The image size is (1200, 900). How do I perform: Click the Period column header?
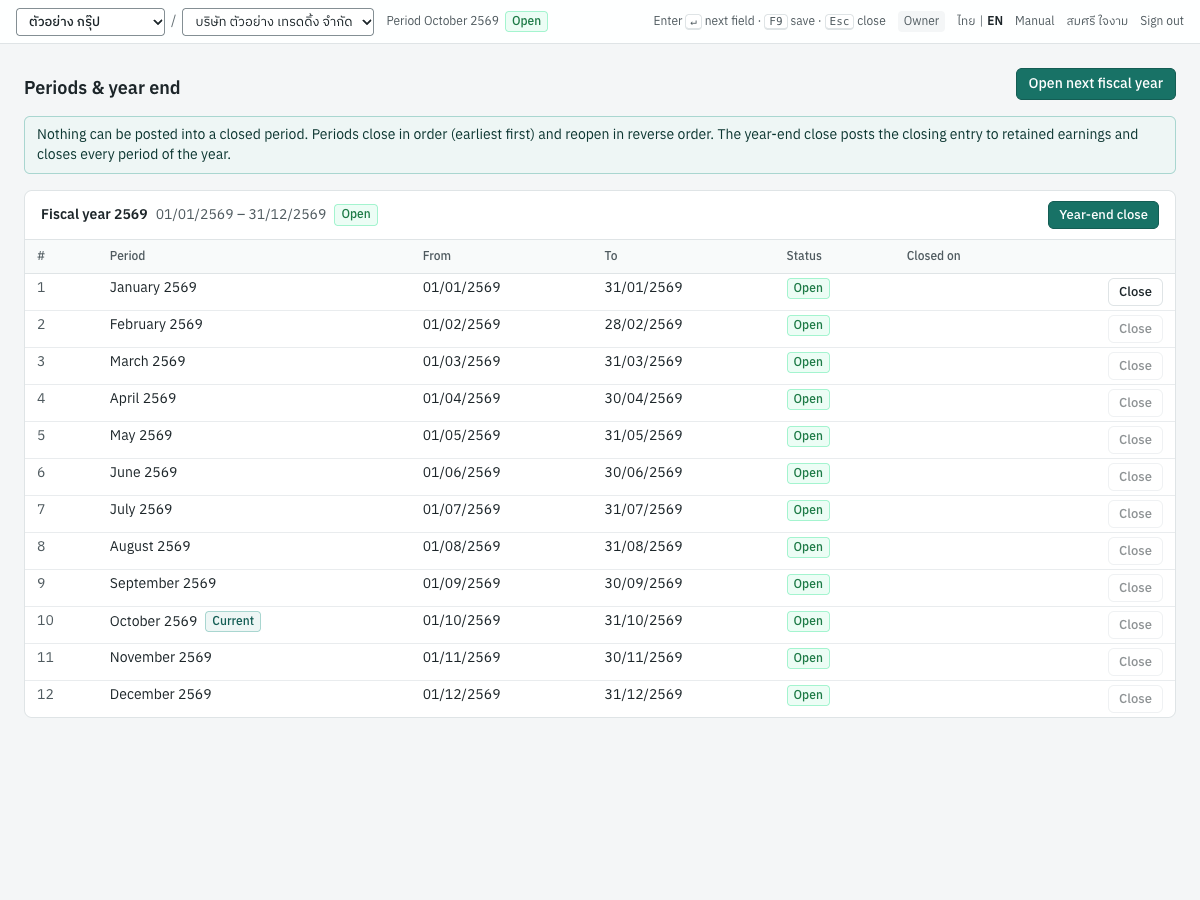coord(127,256)
